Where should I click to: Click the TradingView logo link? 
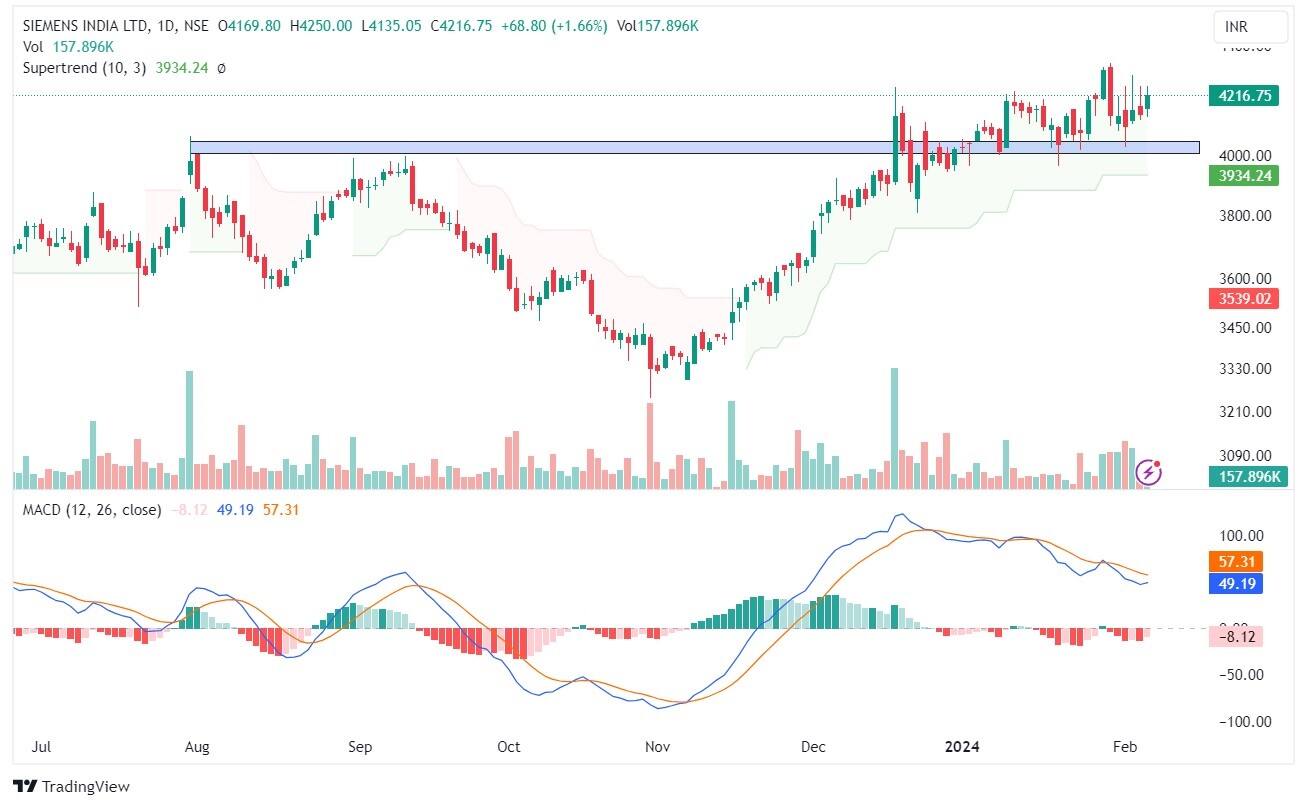[x=71, y=787]
